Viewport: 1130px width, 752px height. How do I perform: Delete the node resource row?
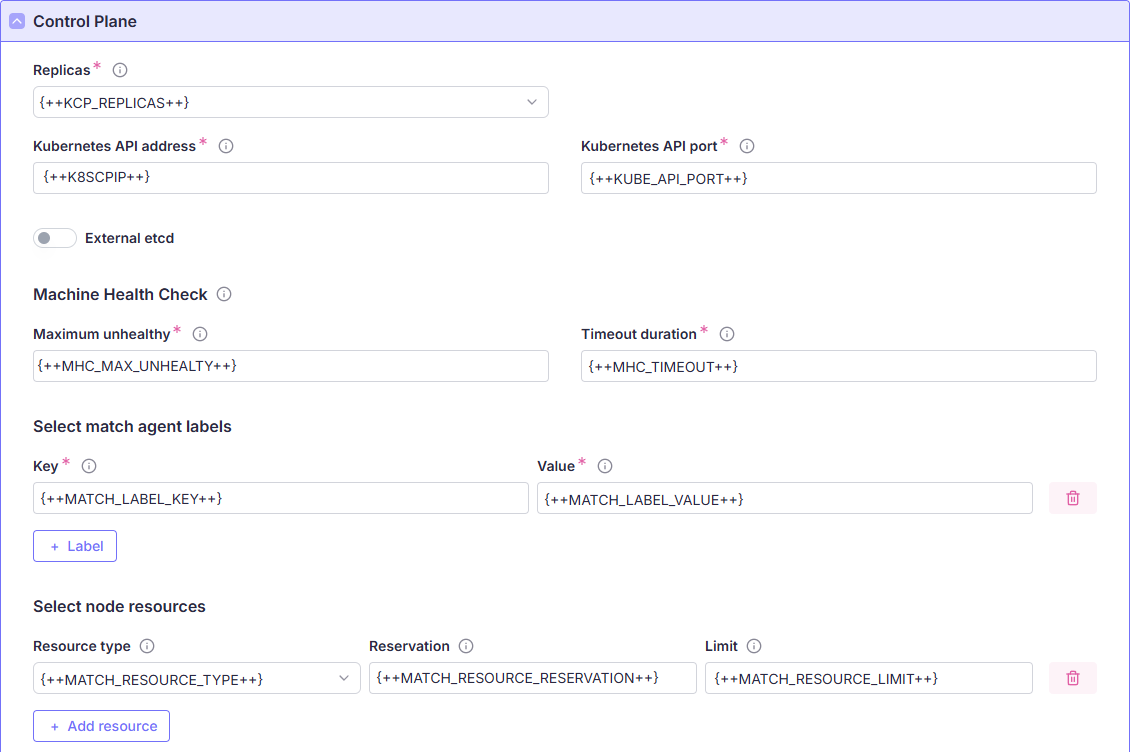point(1072,678)
